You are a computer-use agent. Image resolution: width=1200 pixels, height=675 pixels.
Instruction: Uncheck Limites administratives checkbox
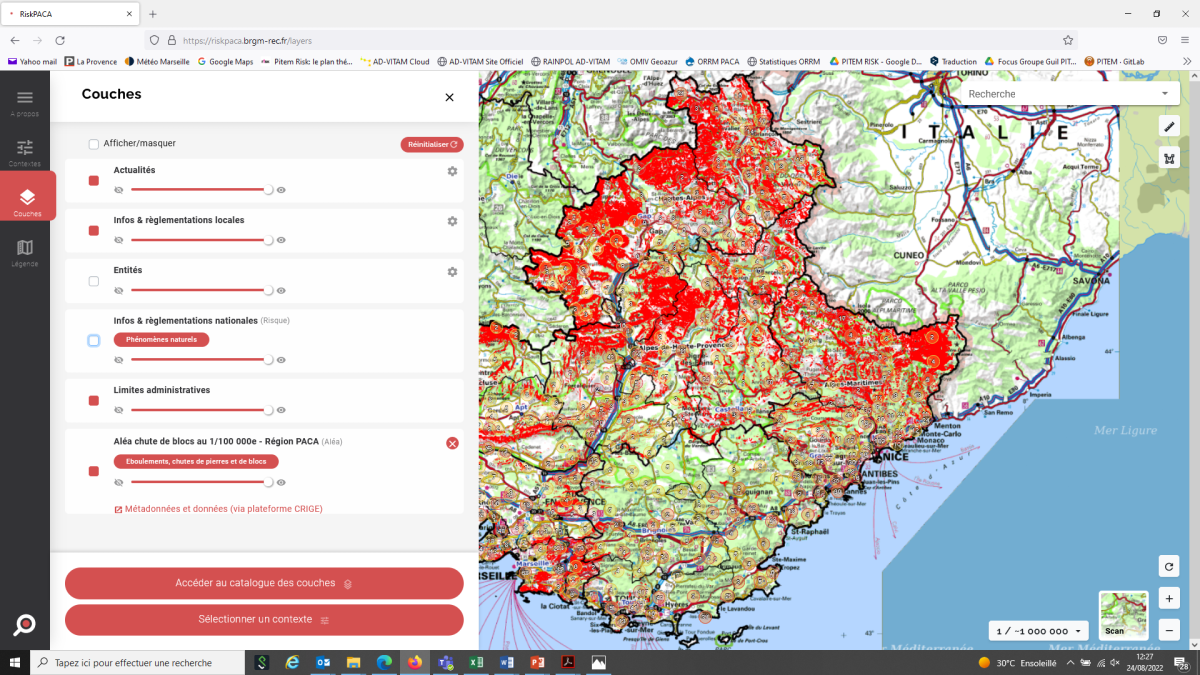tap(94, 401)
